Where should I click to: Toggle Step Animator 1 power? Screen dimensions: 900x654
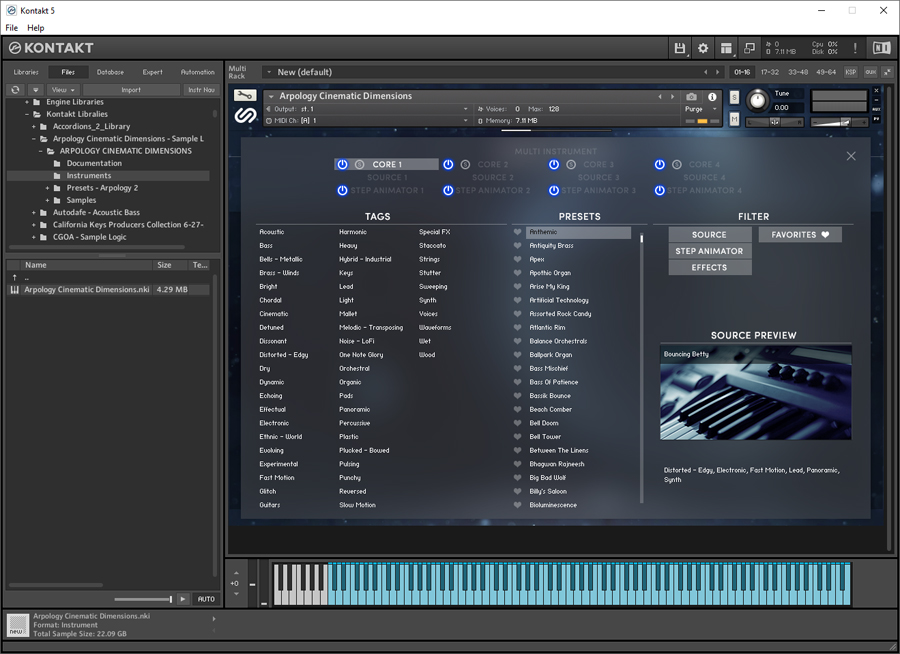342,190
